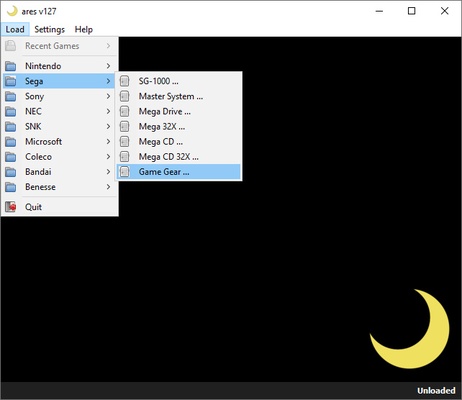Expand the Microsoft submenu arrow
The width and height of the screenshot is (462, 400).
tap(108, 142)
